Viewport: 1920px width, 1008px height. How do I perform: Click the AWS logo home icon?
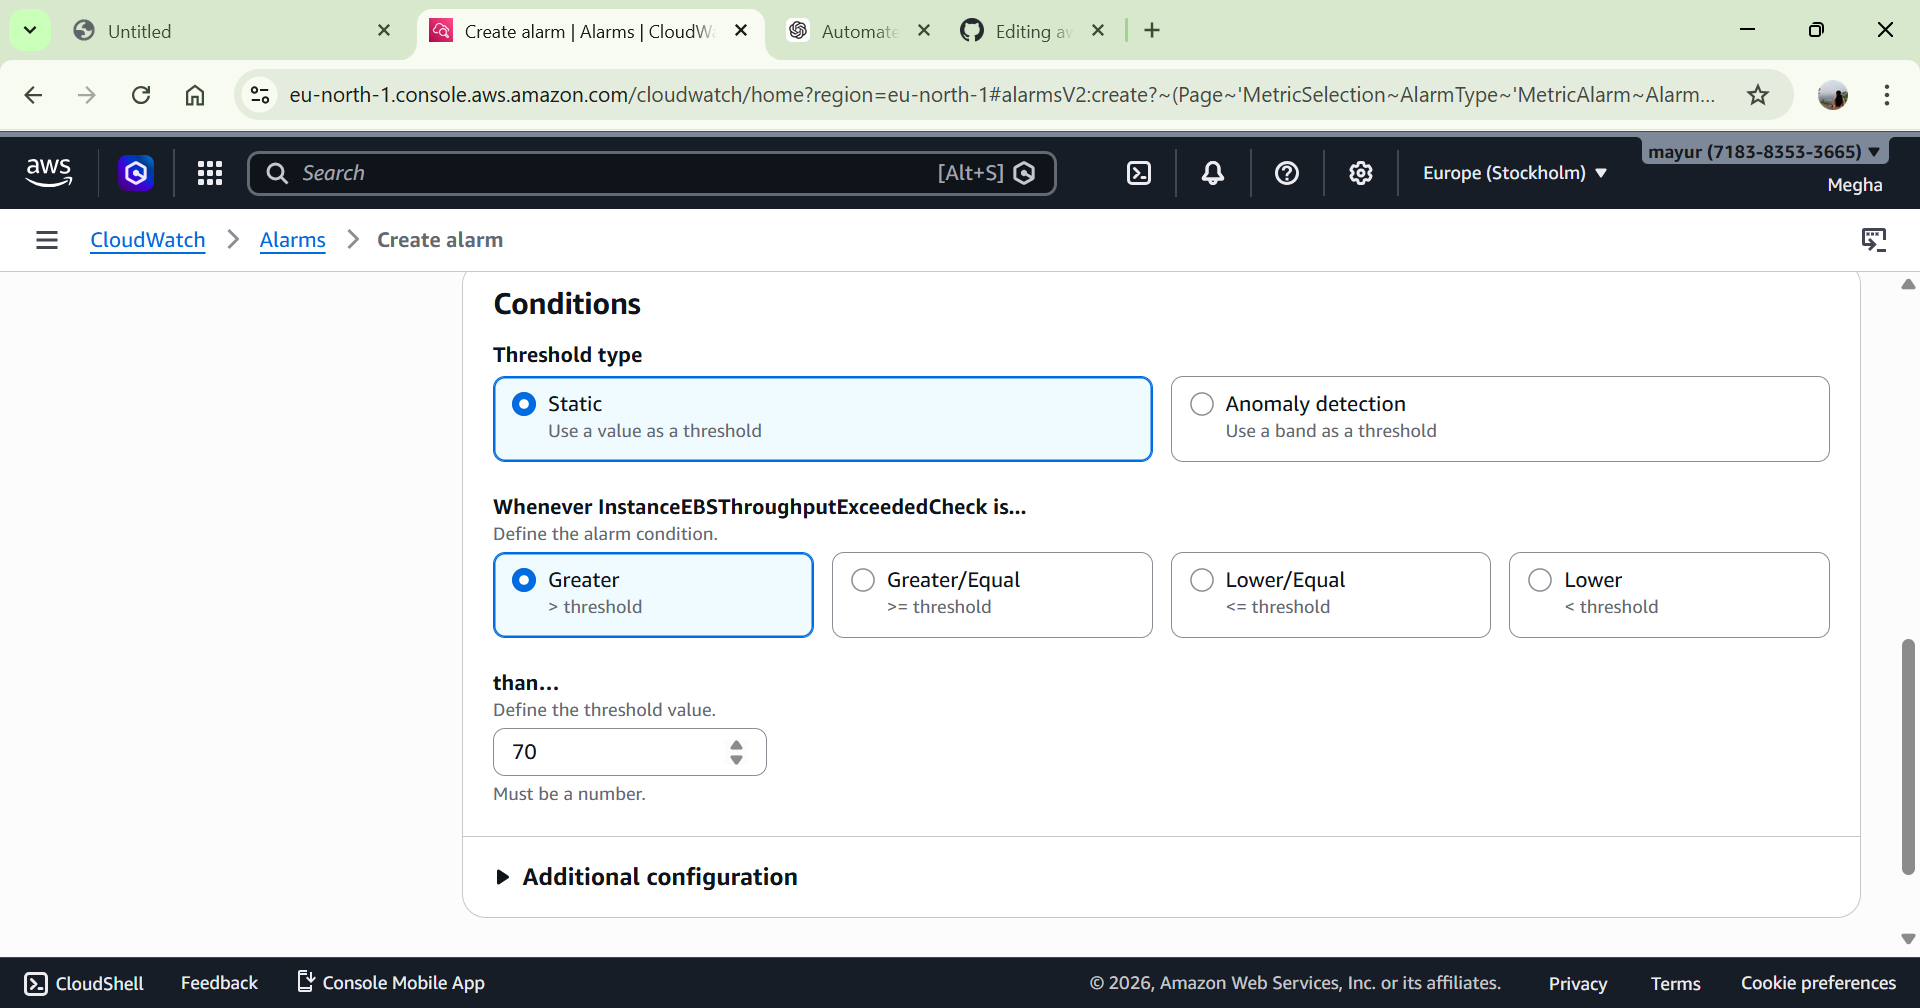point(49,173)
